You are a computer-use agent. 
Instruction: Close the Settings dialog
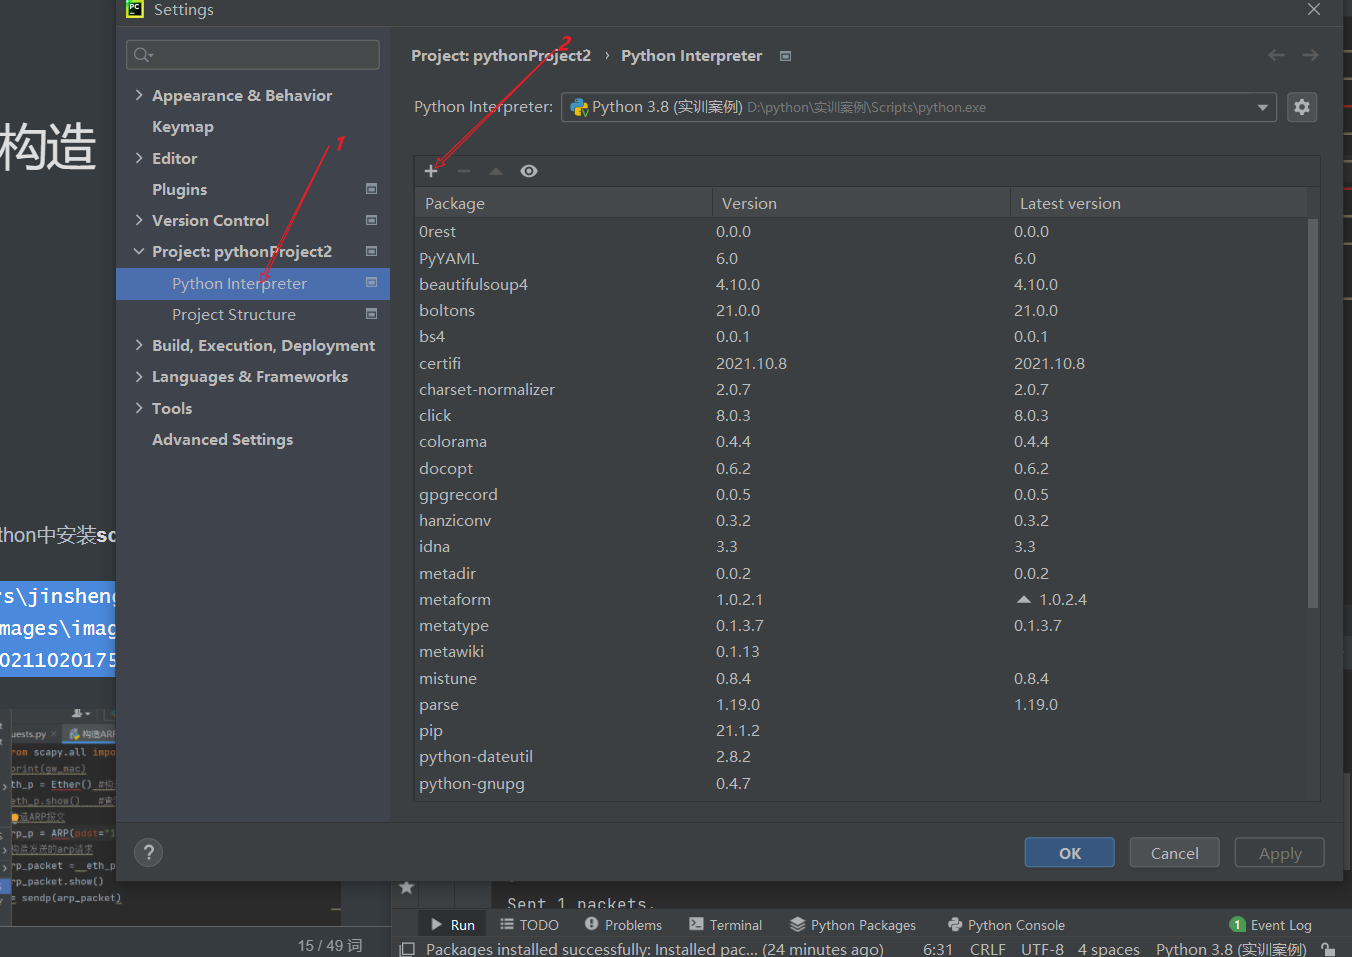pos(1314,9)
